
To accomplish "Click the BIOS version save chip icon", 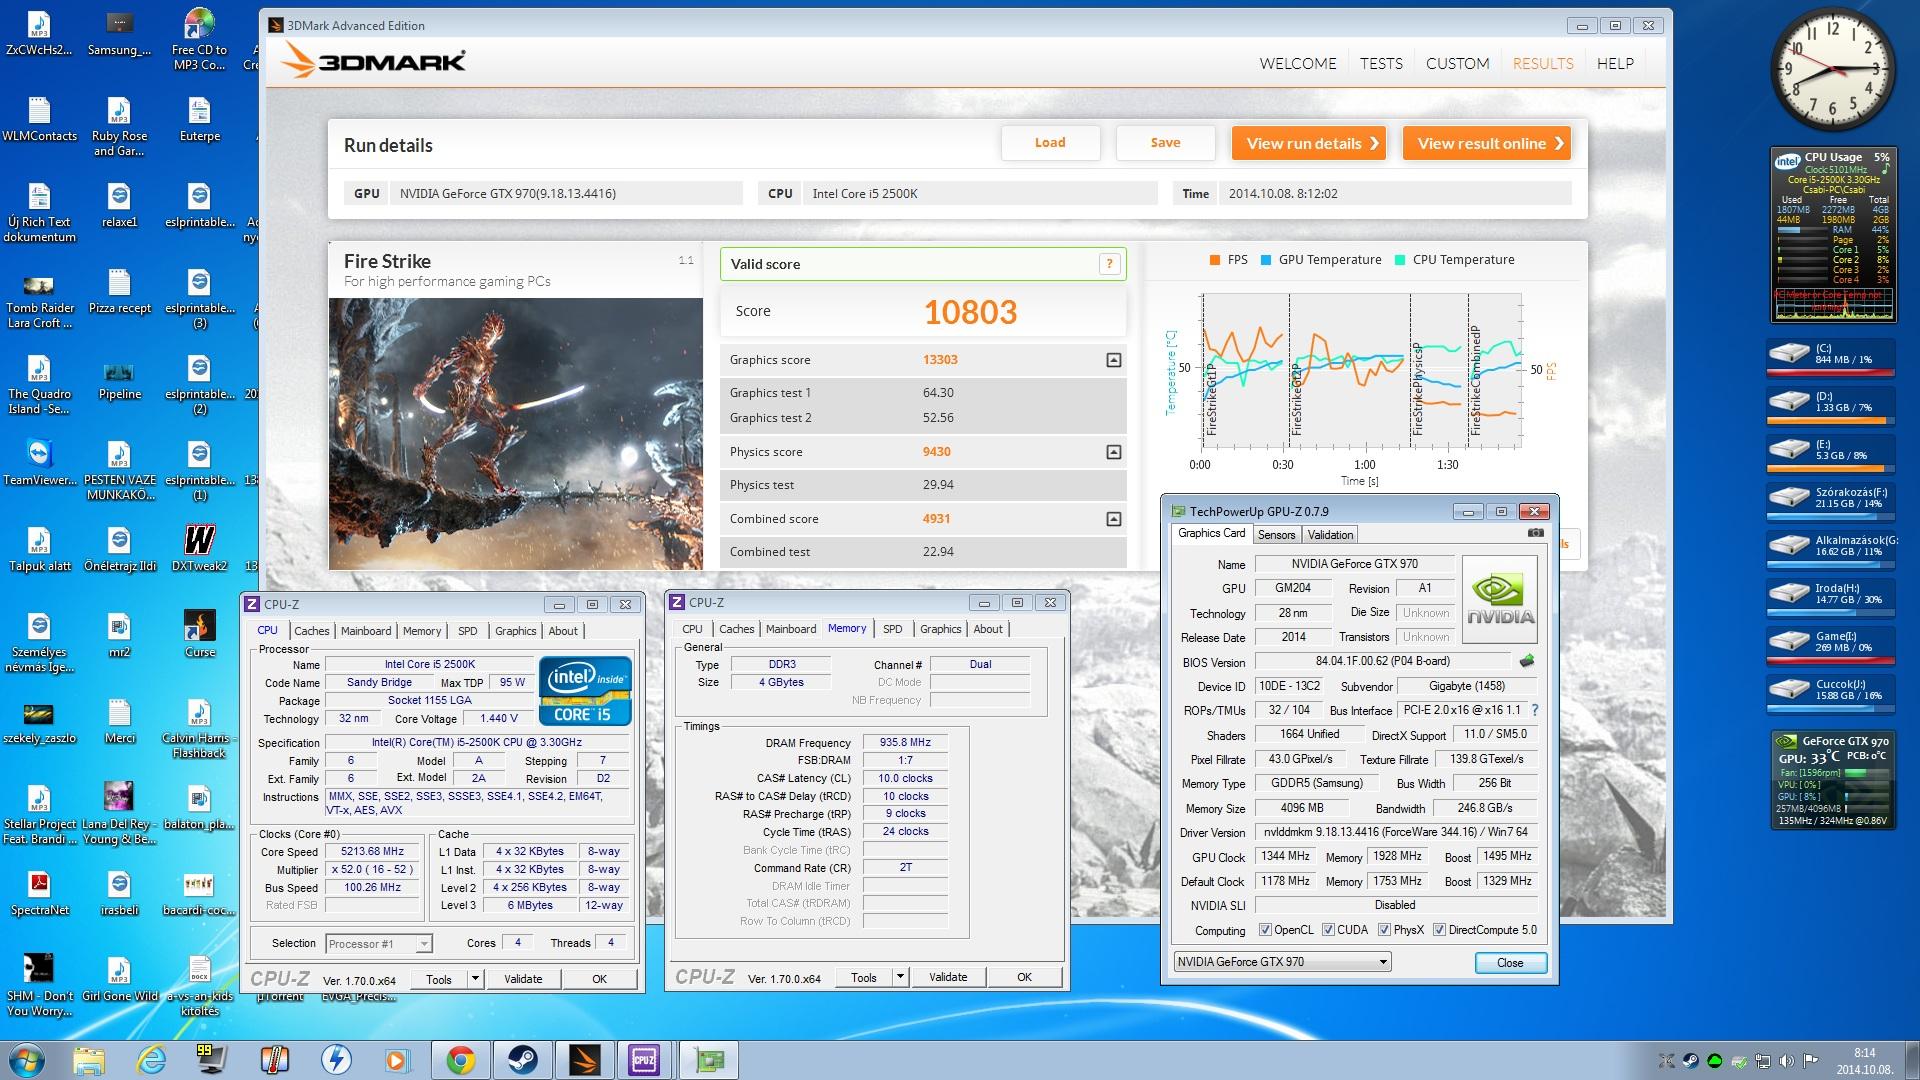I will pyautogui.click(x=1527, y=661).
